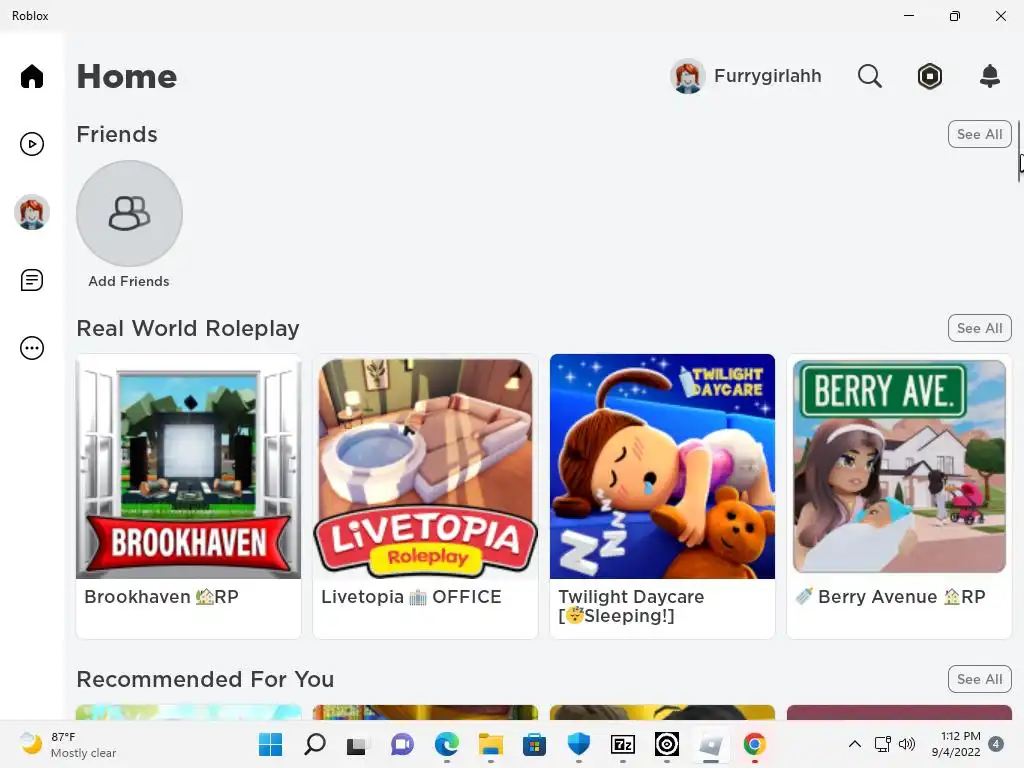The image size is (1024, 768).
Task: Open the clock and date flyout
Action: pyautogui.click(x=956, y=744)
